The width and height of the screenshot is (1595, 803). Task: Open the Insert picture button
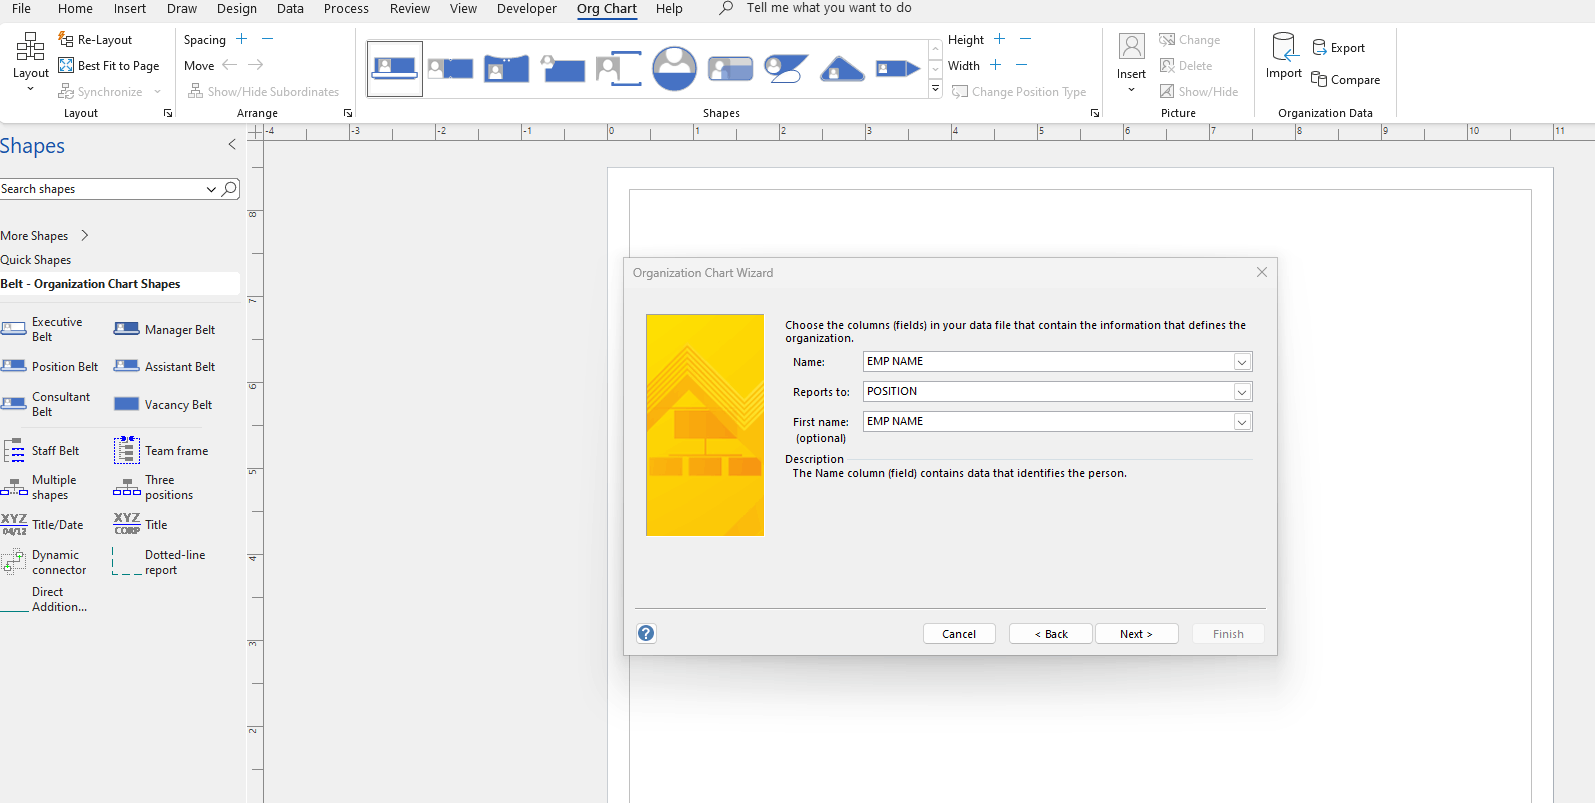click(x=1131, y=62)
